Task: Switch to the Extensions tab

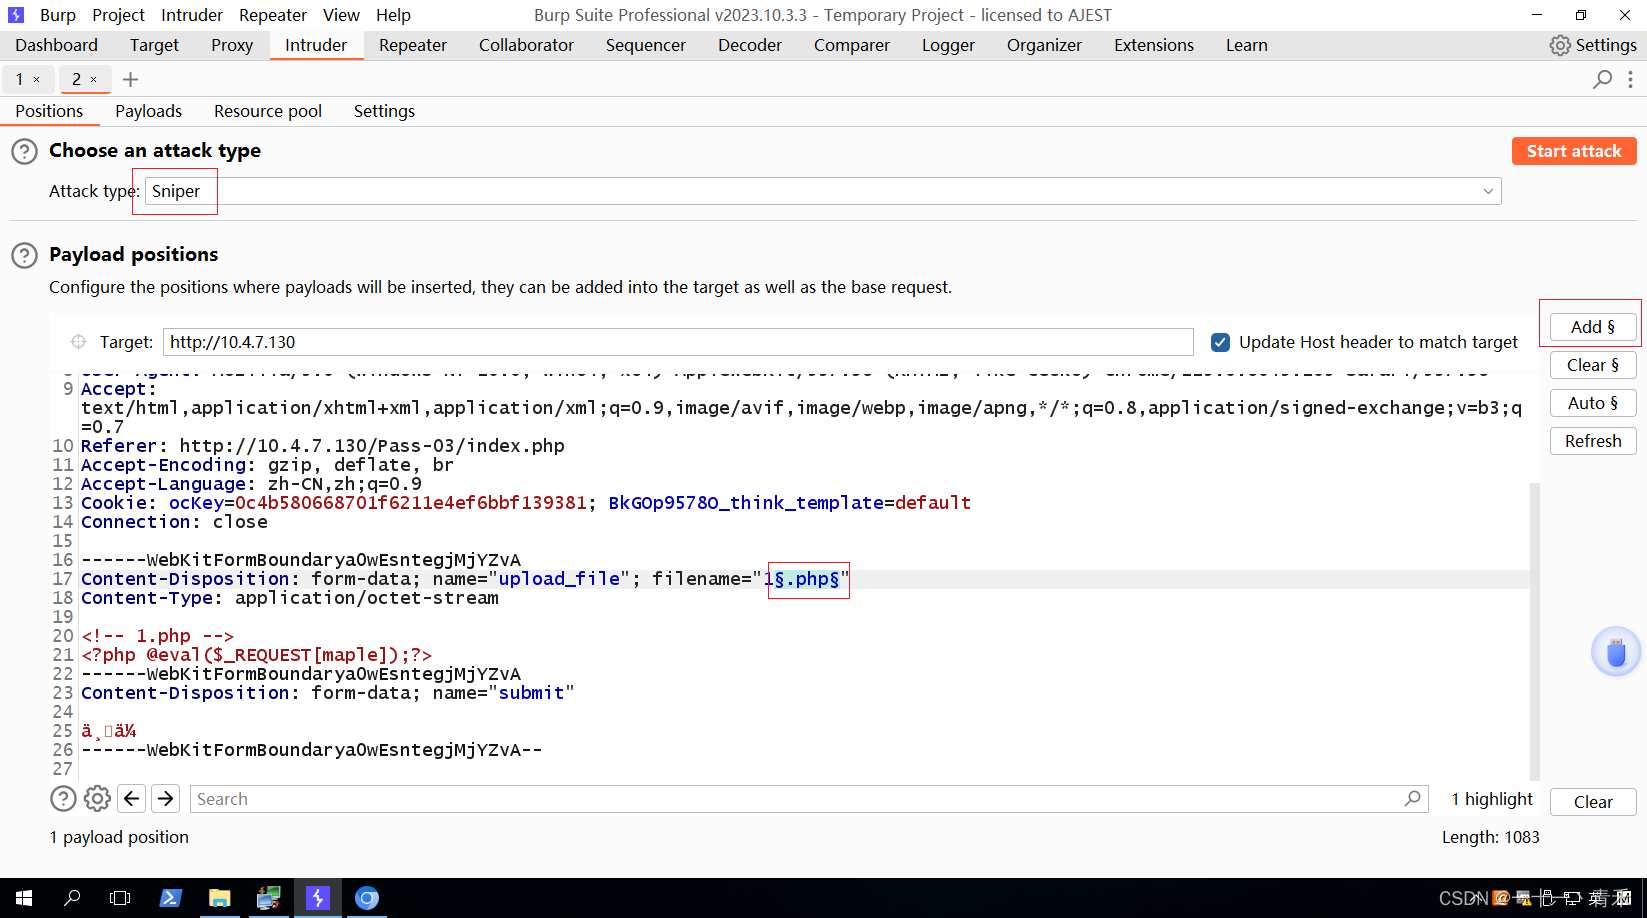Action: [x=1154, y=45]
